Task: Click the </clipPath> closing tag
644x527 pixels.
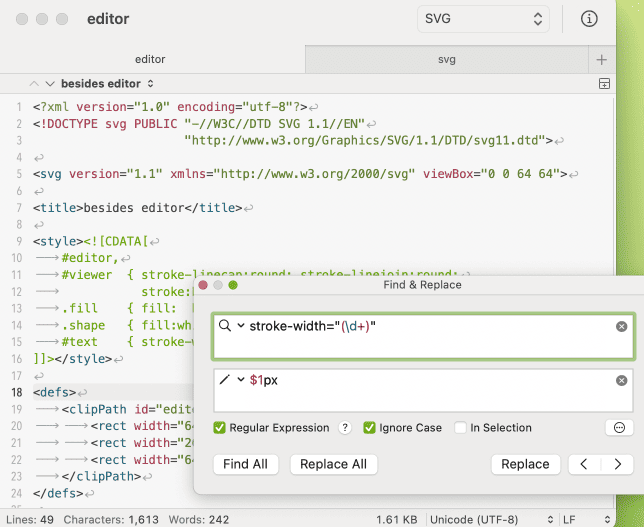Action: tap(101, 476)
